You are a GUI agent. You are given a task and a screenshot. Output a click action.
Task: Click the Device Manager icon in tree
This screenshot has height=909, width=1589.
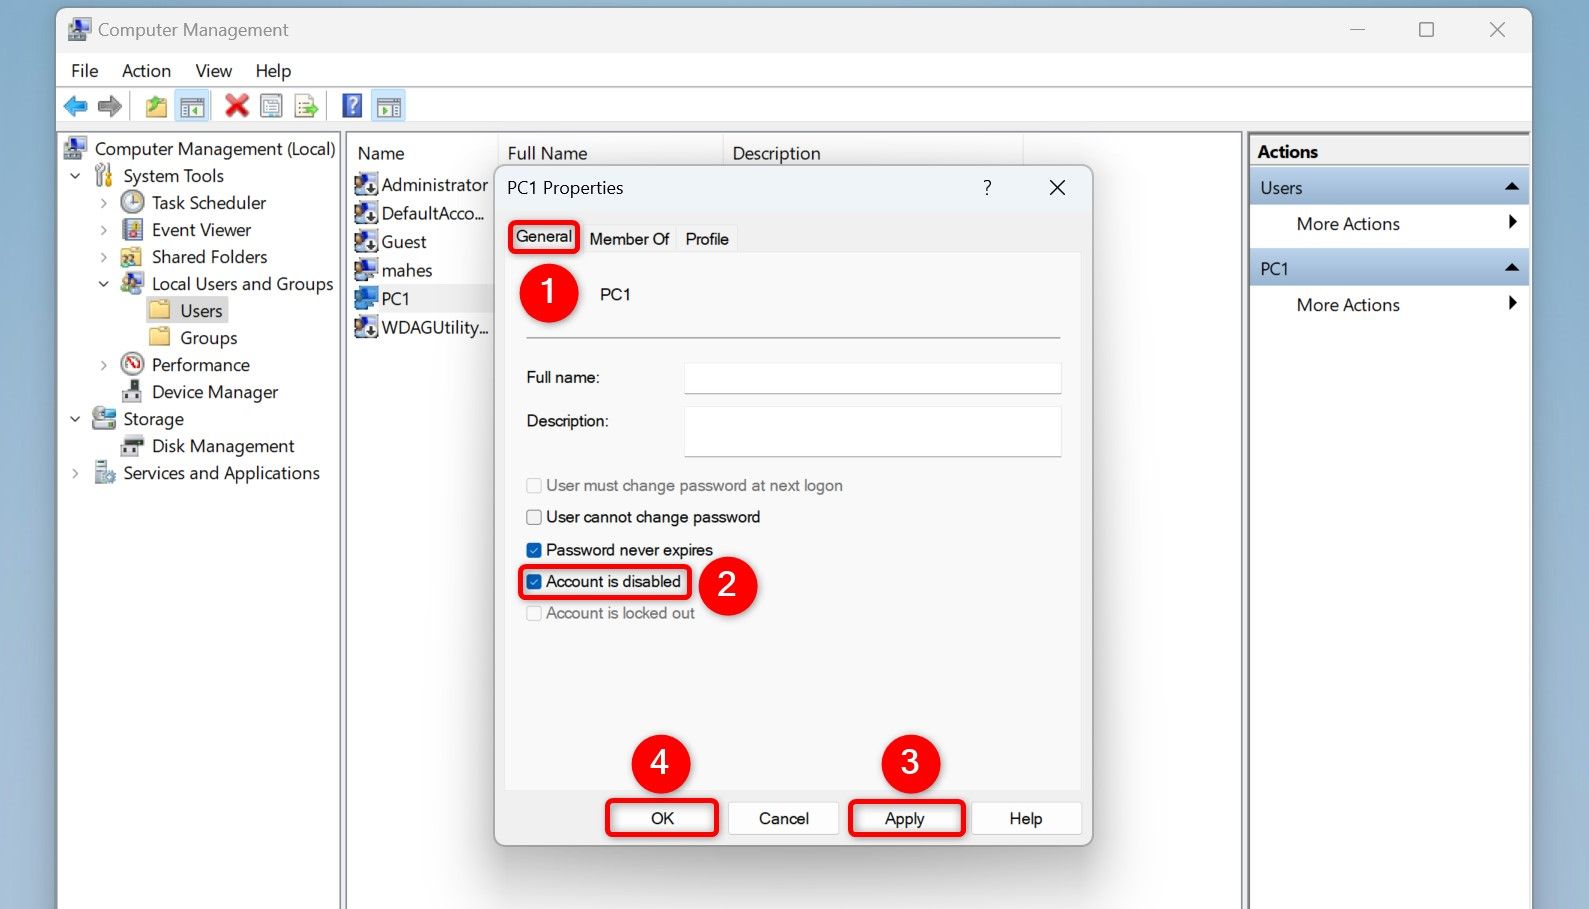[132, 391]
